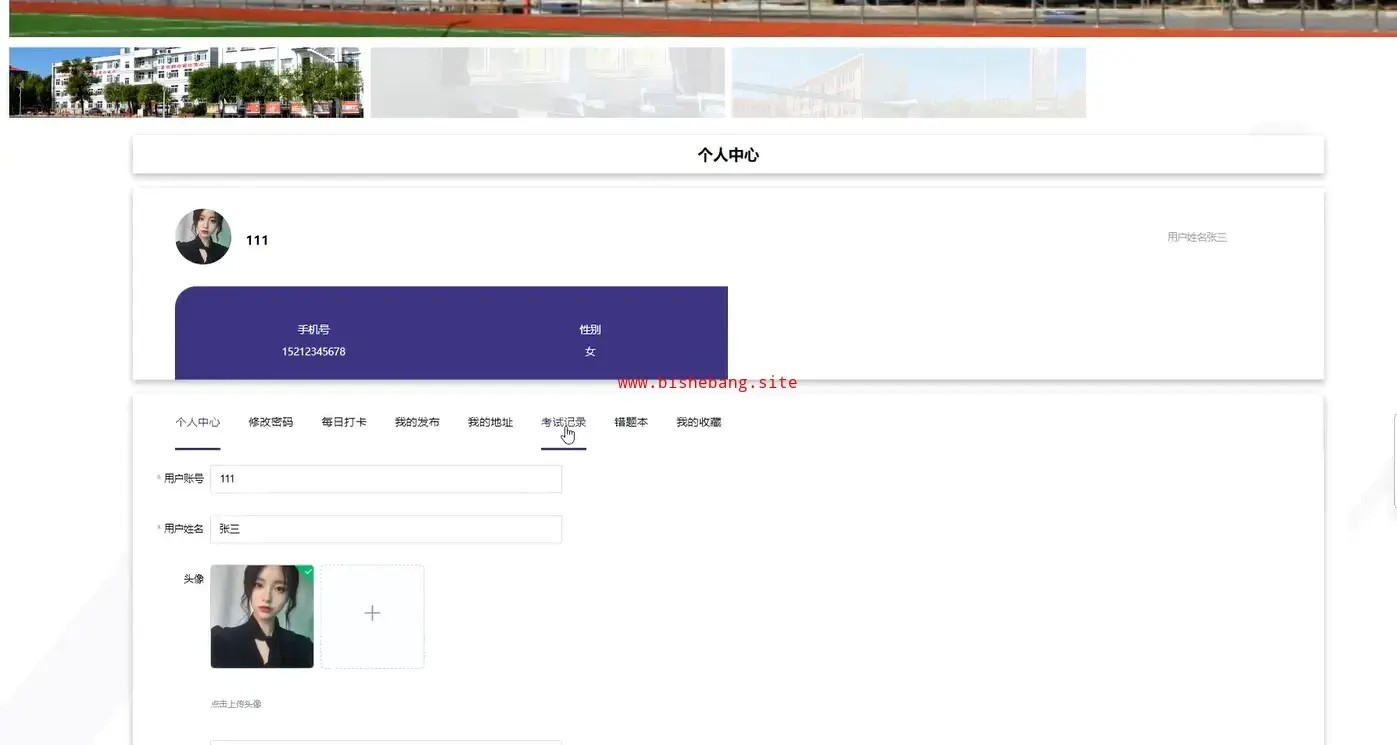This screenshot has height=745, width=1397.
Task: View the 我的收藏 tab
Action: pos(698,422)
